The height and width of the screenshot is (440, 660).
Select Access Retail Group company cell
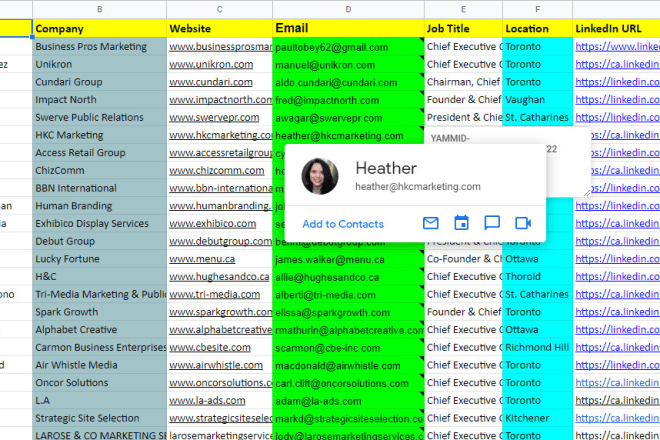(x=99, y=152)
